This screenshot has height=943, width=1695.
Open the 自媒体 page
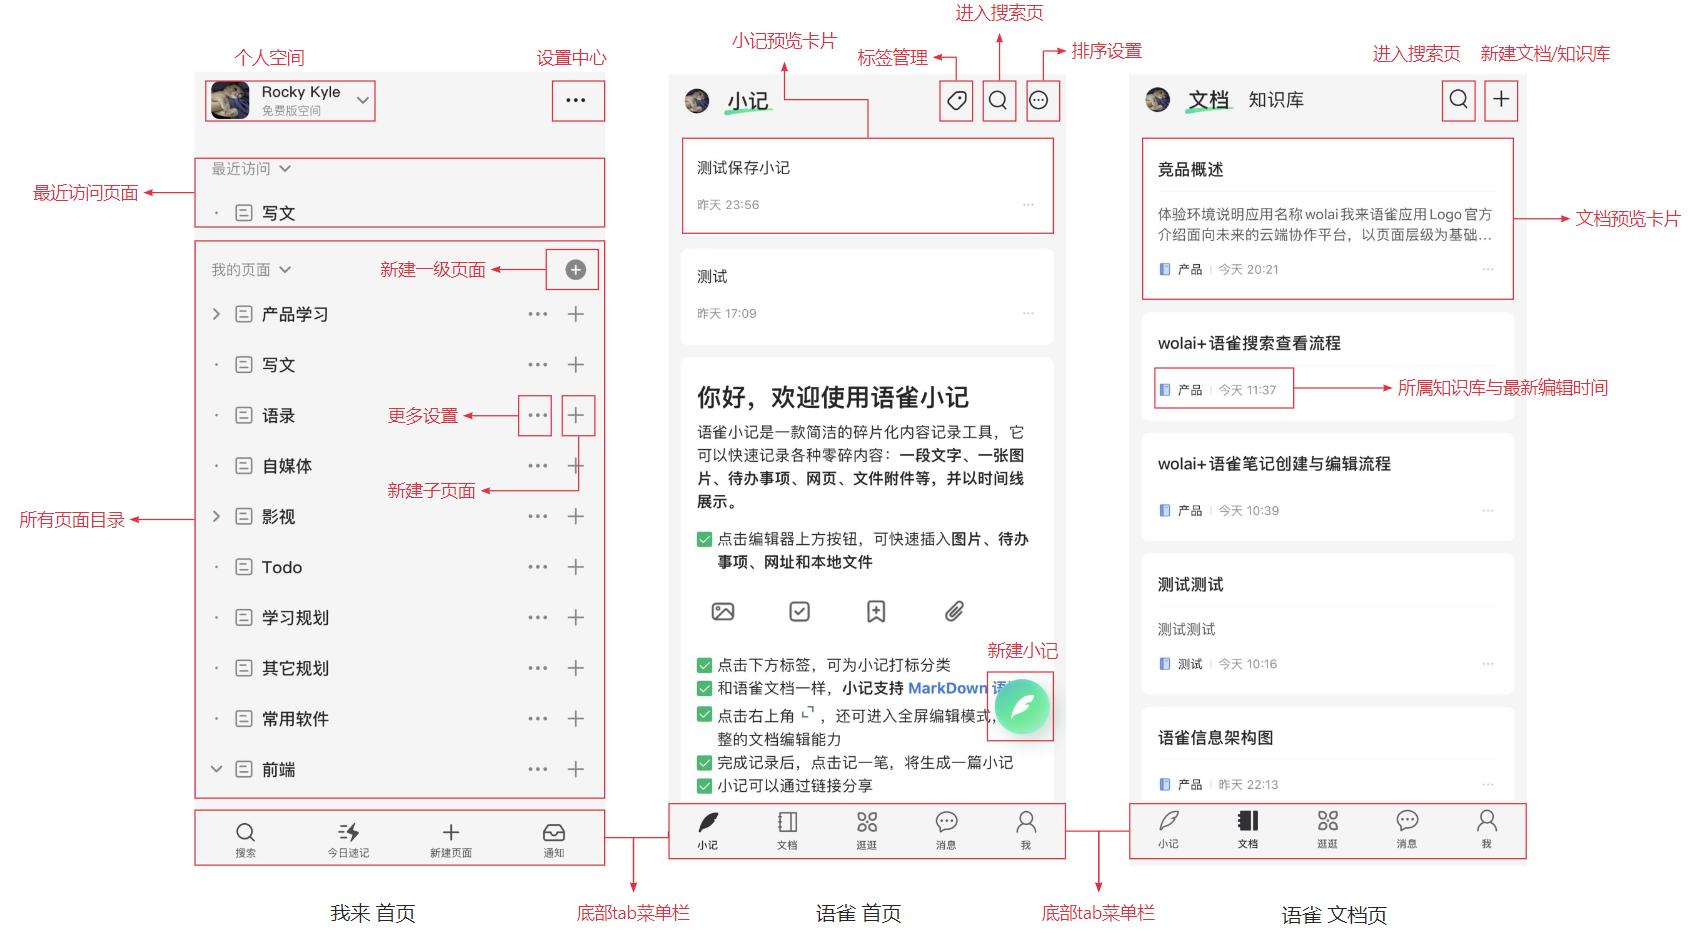pos(287,466)
